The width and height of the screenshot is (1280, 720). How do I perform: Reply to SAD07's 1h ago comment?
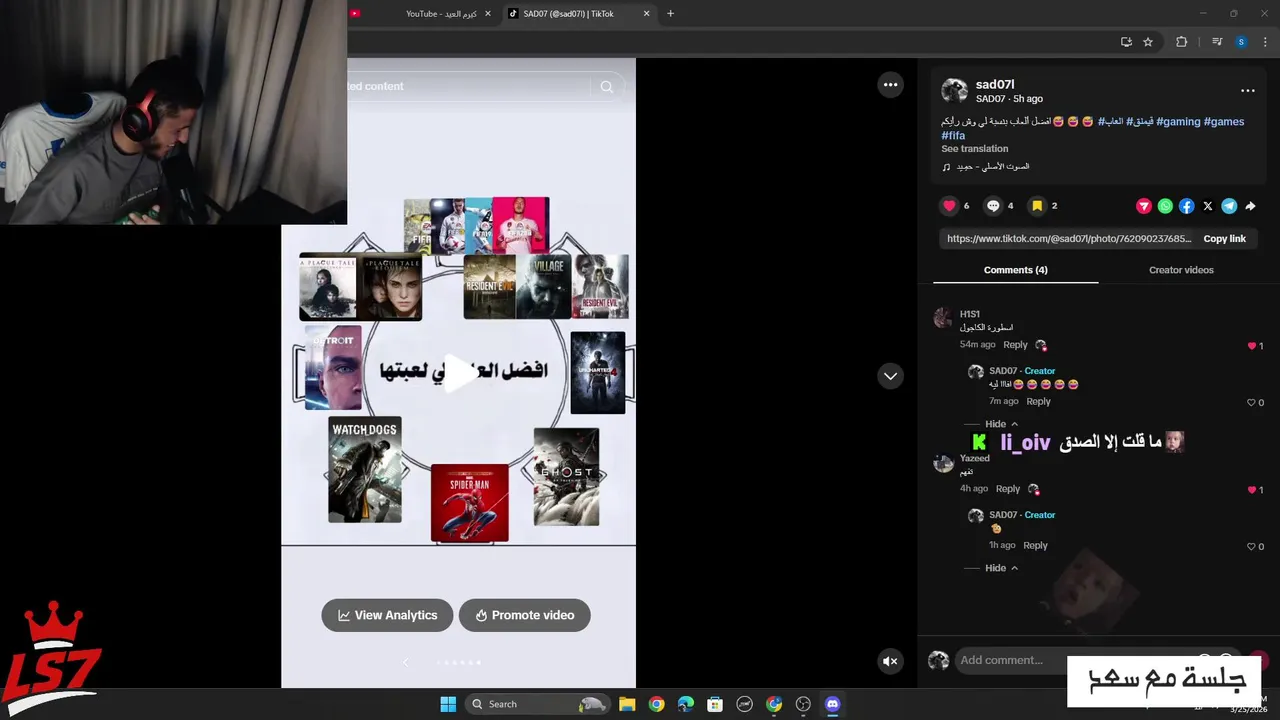click(x=1035, y=545)
